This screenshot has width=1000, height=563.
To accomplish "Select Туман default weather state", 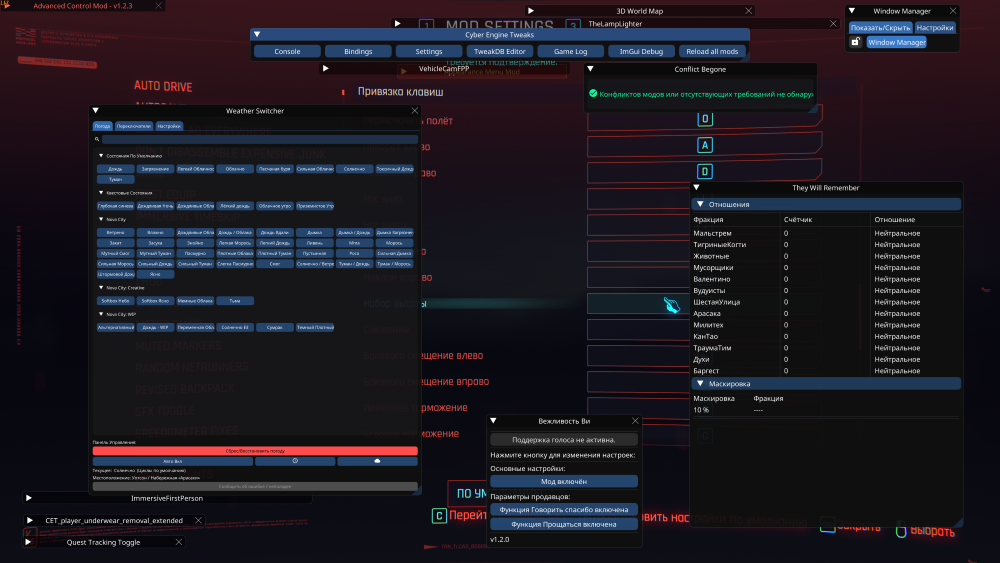I will 115,179.
